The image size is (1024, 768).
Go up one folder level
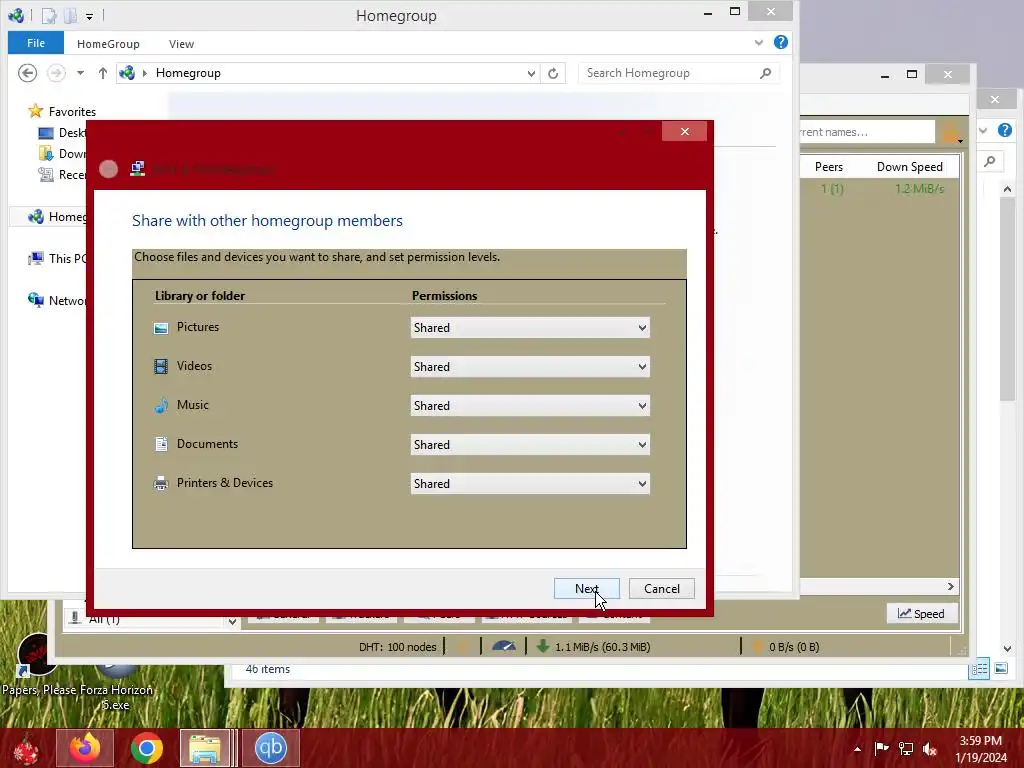pos(103,73)
